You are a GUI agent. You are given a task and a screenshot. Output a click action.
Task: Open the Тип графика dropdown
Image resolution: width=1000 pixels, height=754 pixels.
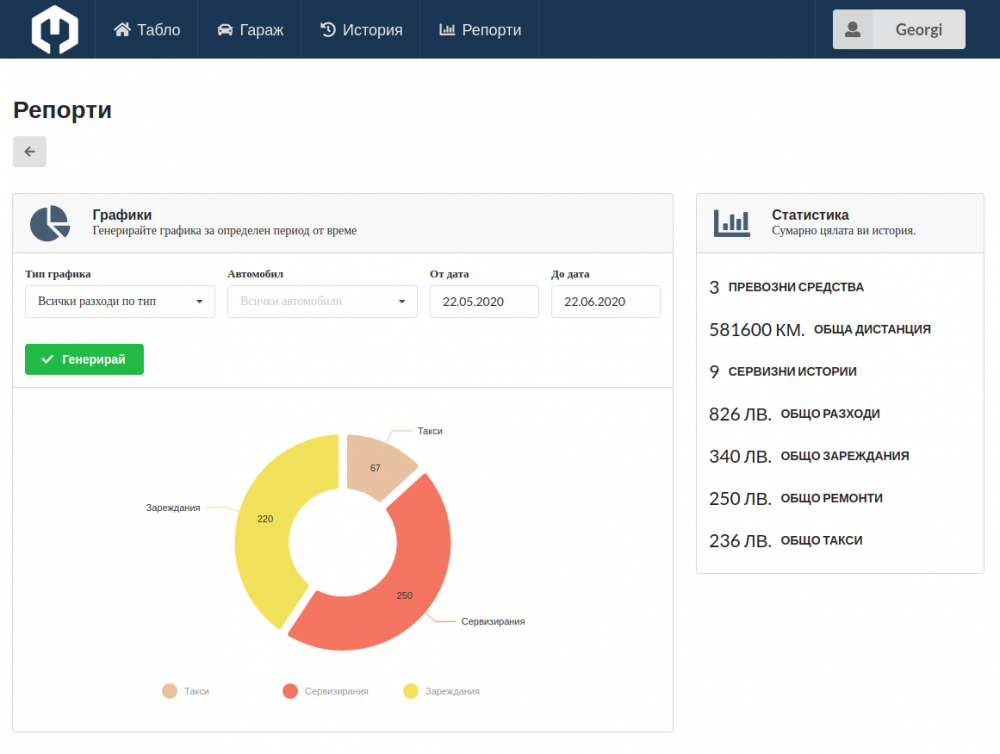[x=120, y=301]
